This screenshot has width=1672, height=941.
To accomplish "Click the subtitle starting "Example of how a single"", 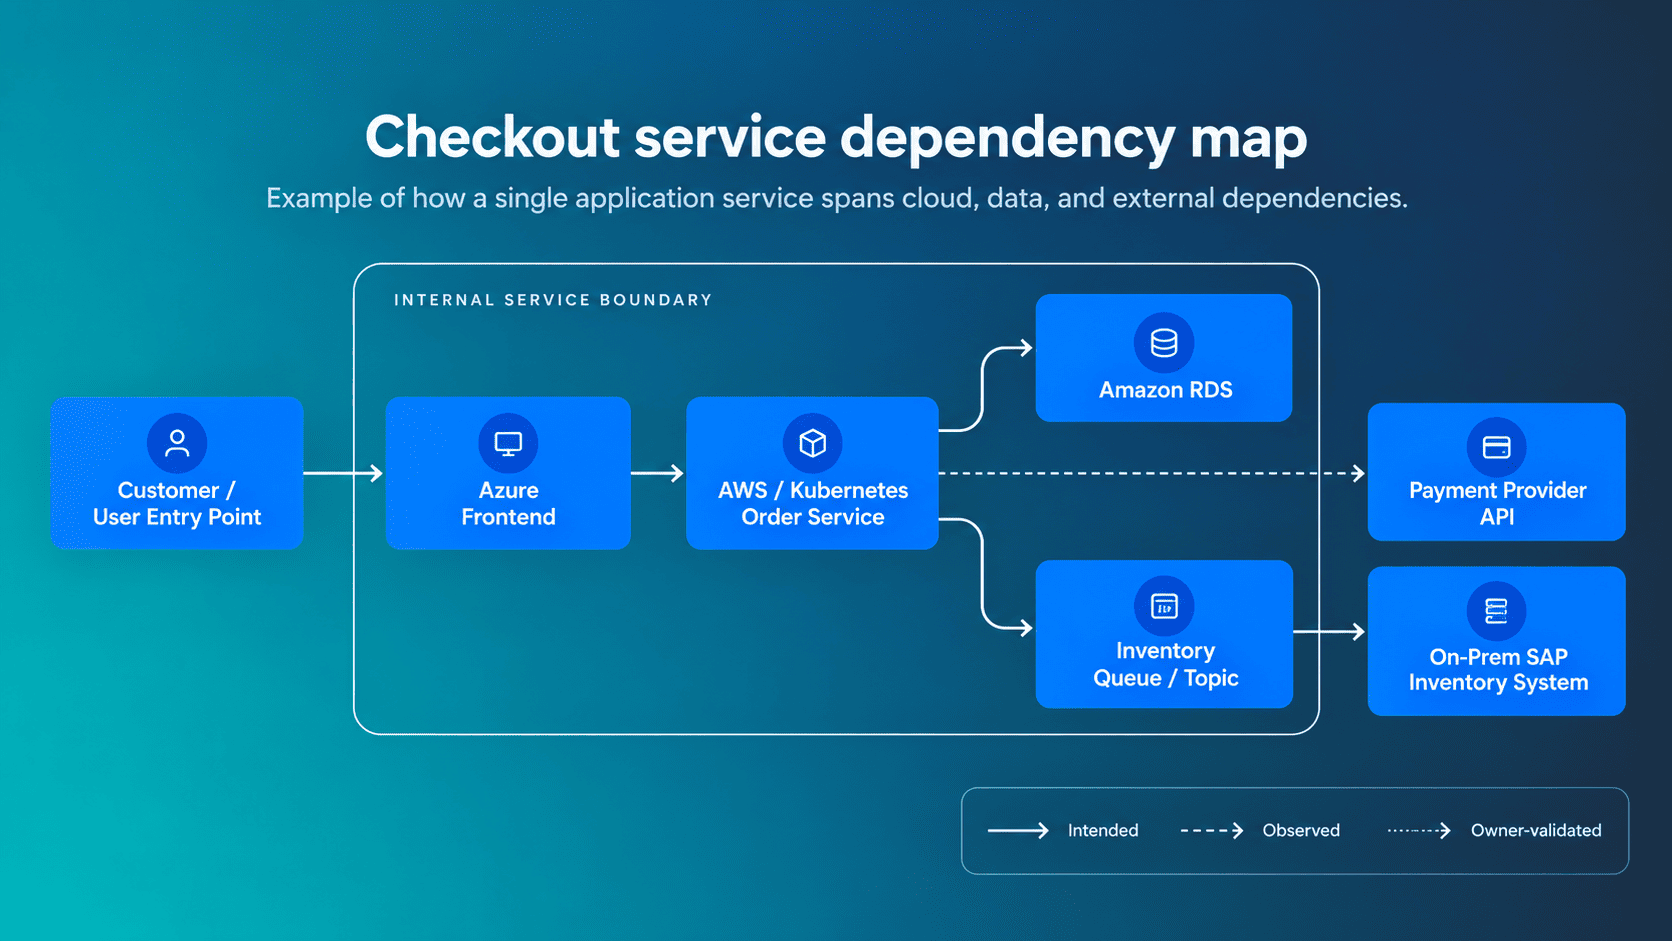I will [837, 198].
